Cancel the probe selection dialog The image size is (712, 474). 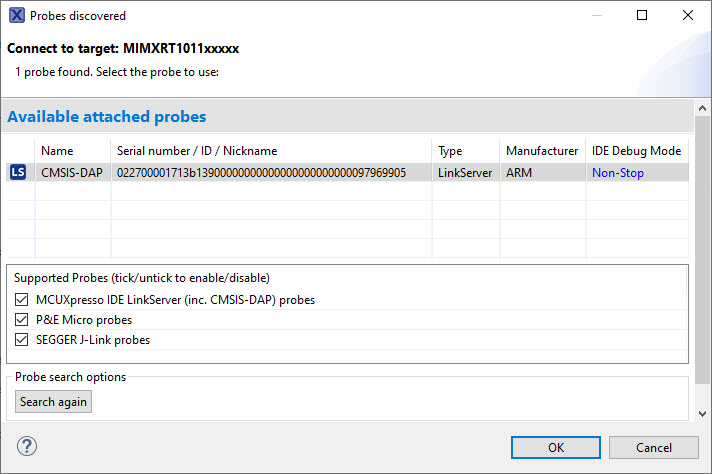[x=653, y=447]
